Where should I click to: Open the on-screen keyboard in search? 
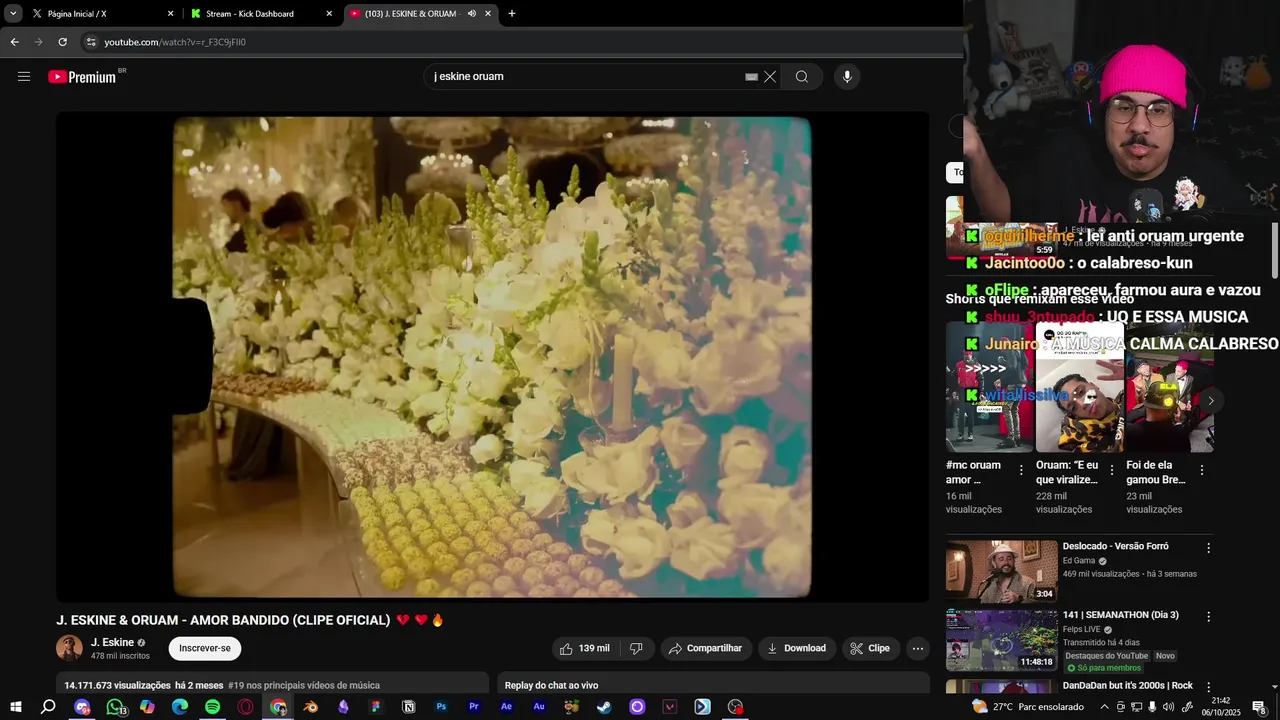click(x=751, y=77)
